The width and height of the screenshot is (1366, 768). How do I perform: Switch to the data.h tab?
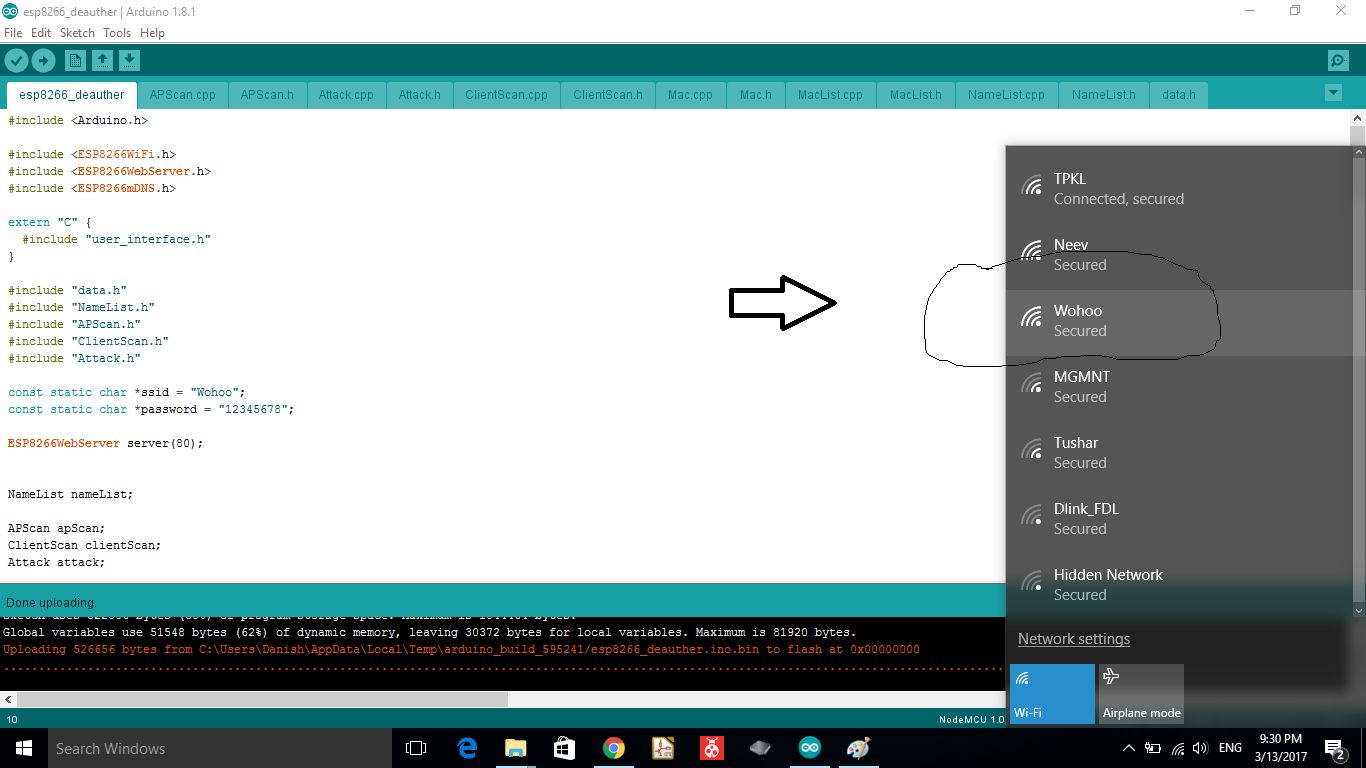(x=1179, y=95)
